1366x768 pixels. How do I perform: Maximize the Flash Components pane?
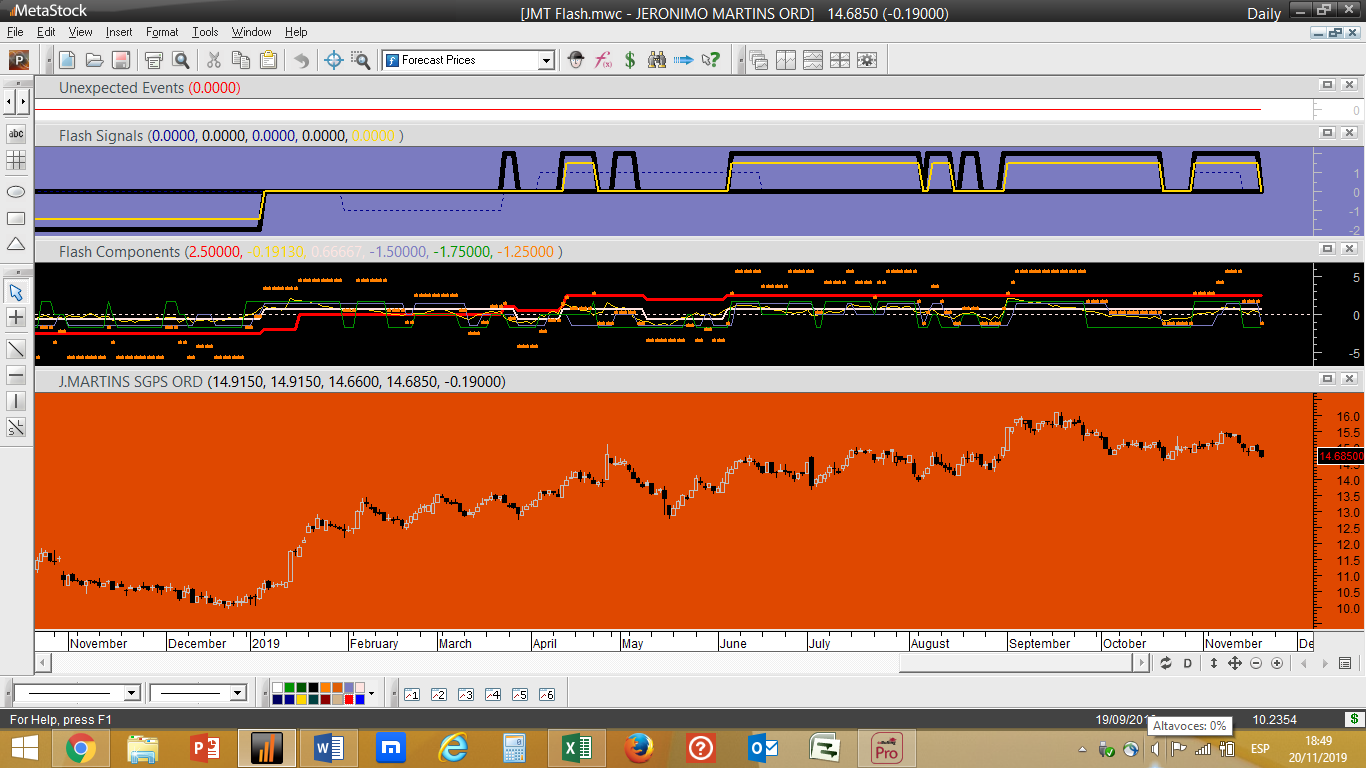point(1328,249)
